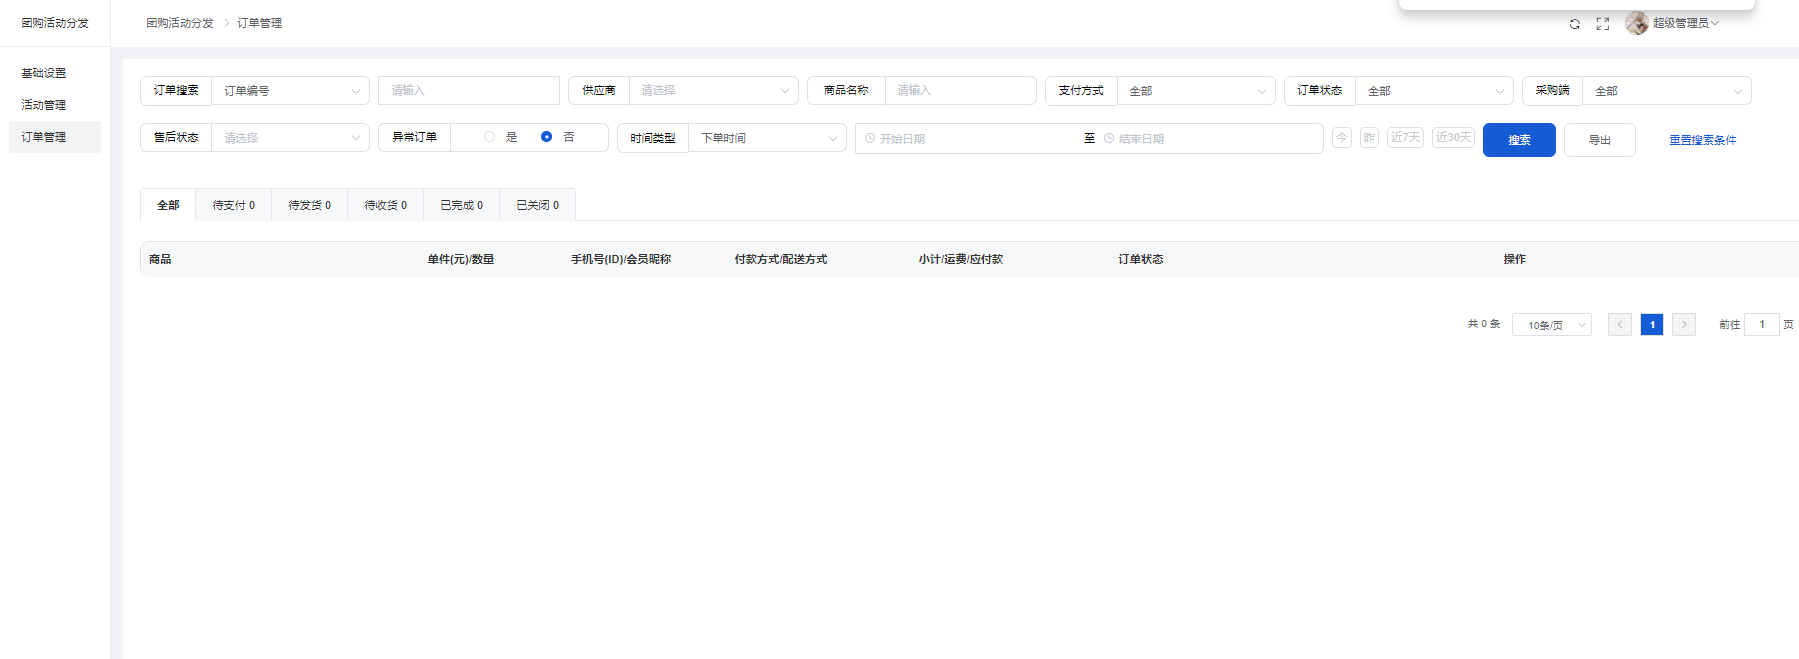This screenshot has height=659, width=1799.
Task: Toggle fullscreen with the expand icon
Action: click(x=1603, y=24)
